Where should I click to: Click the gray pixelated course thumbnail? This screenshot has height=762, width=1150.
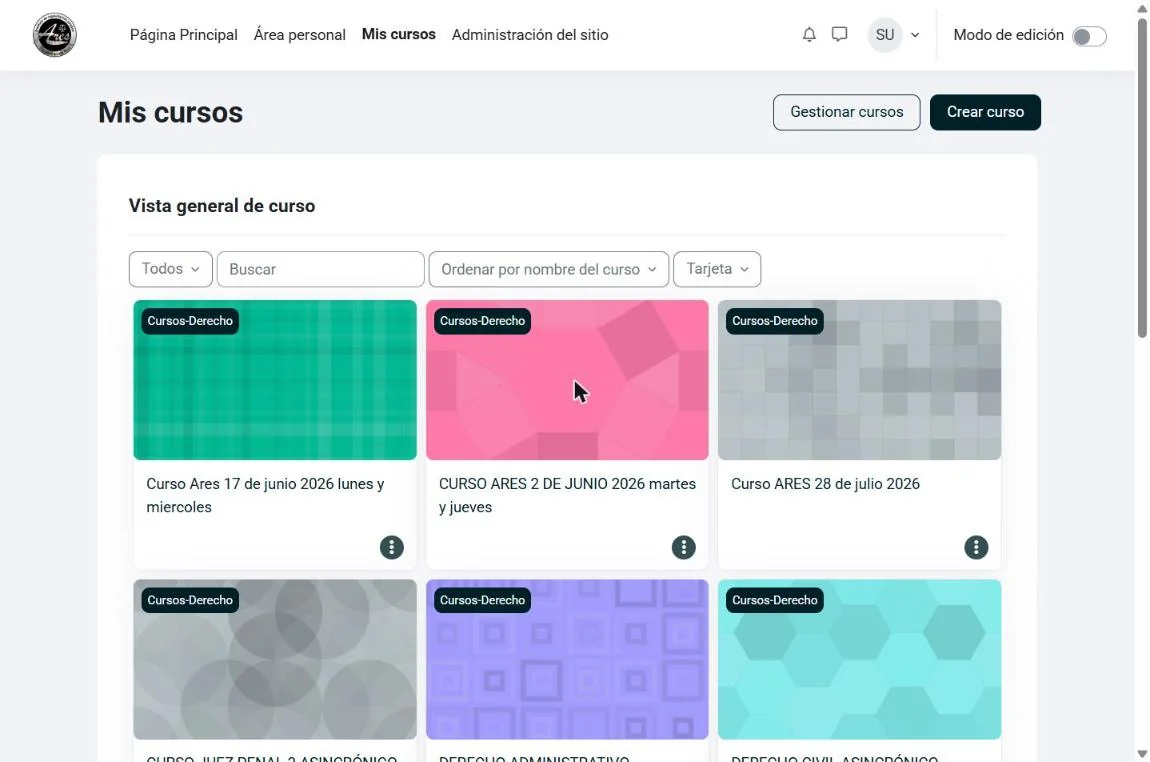pos(860,380)
